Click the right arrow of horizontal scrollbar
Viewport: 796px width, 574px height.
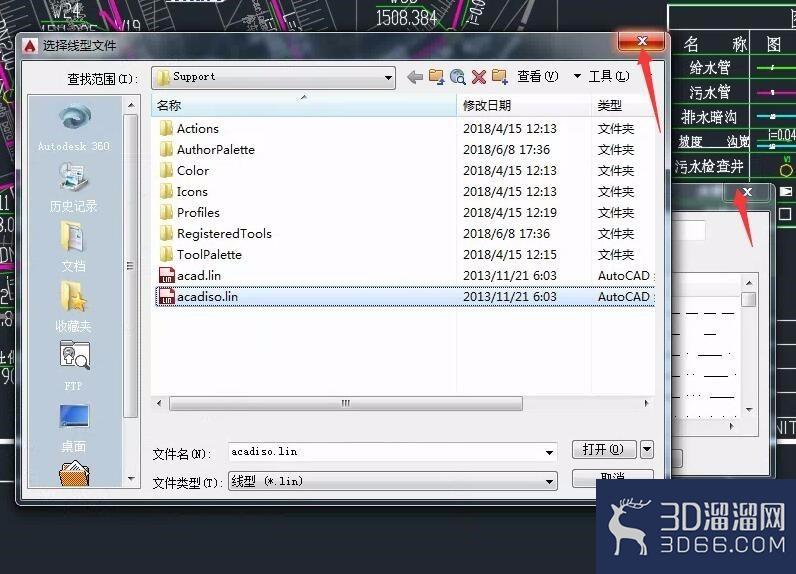click(646, 403)
